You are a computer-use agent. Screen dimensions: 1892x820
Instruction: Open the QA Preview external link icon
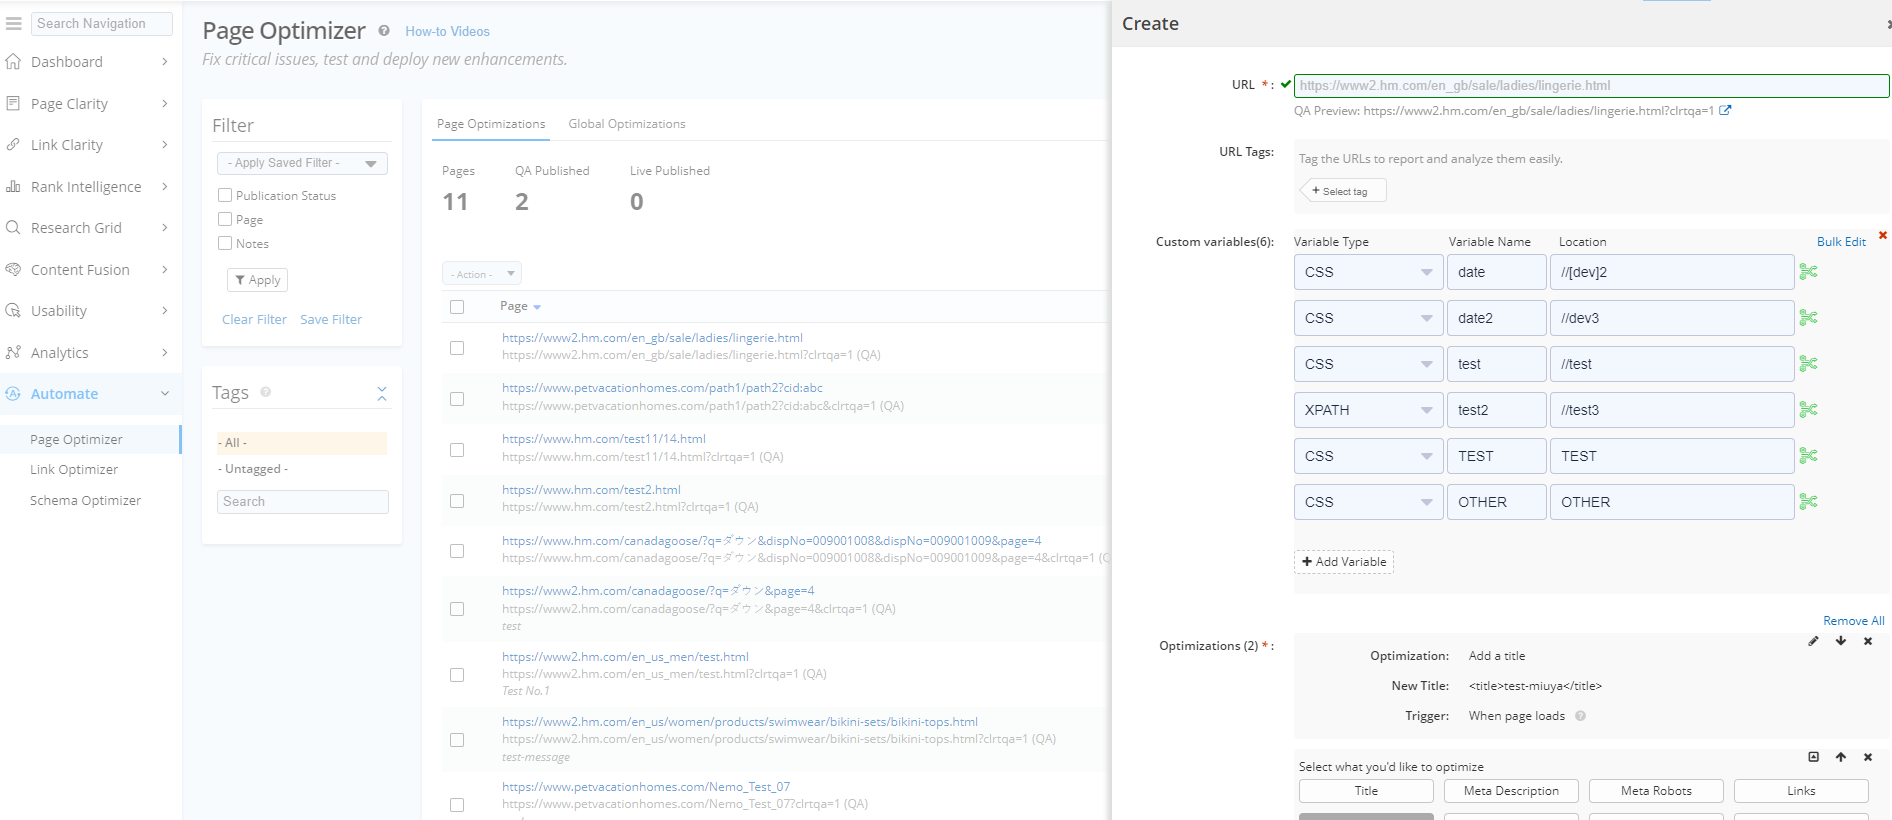[1725, 111]
